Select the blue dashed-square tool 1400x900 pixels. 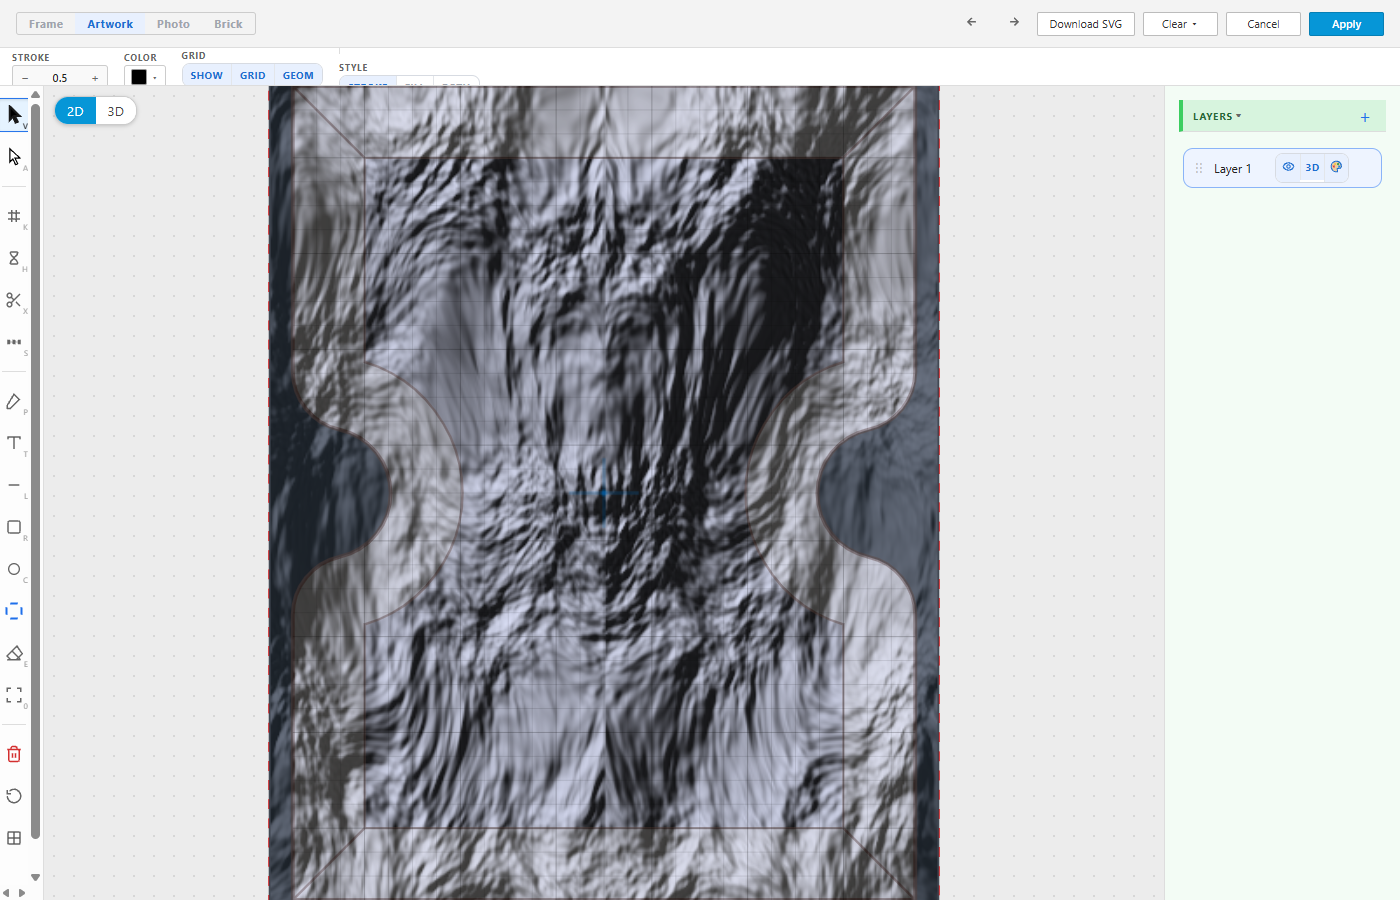[x=14, y=611]
